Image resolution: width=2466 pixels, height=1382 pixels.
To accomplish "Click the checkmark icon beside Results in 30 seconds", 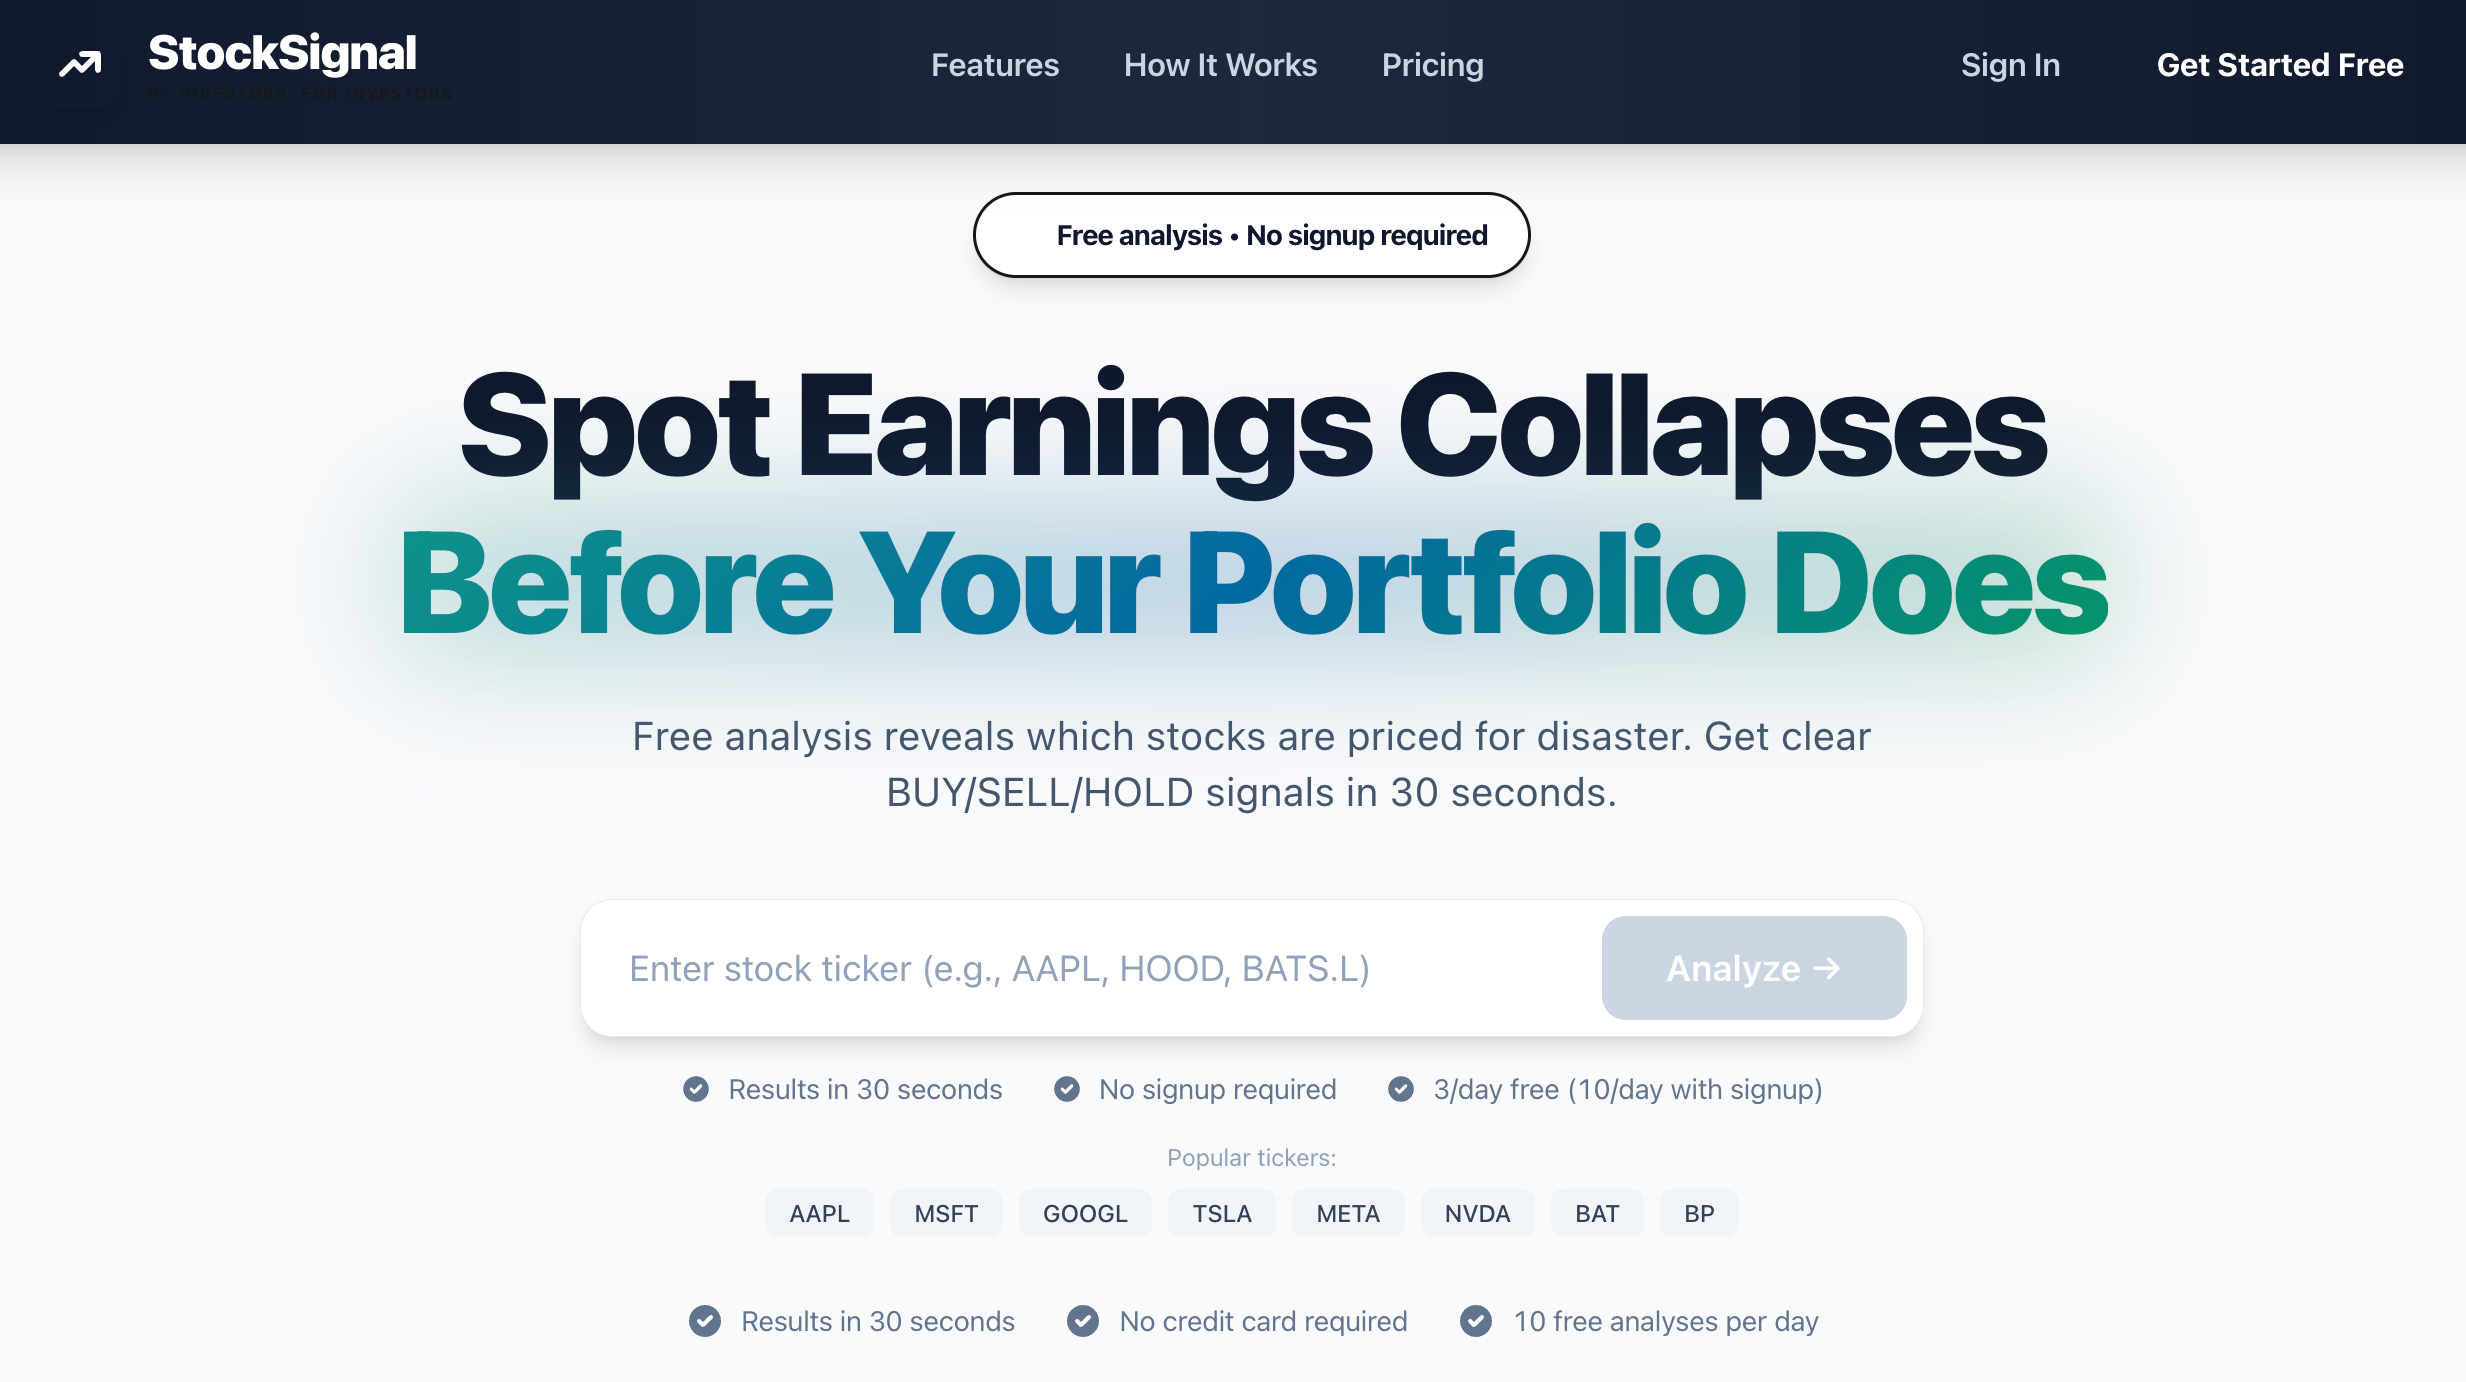I will point(696,1089).
